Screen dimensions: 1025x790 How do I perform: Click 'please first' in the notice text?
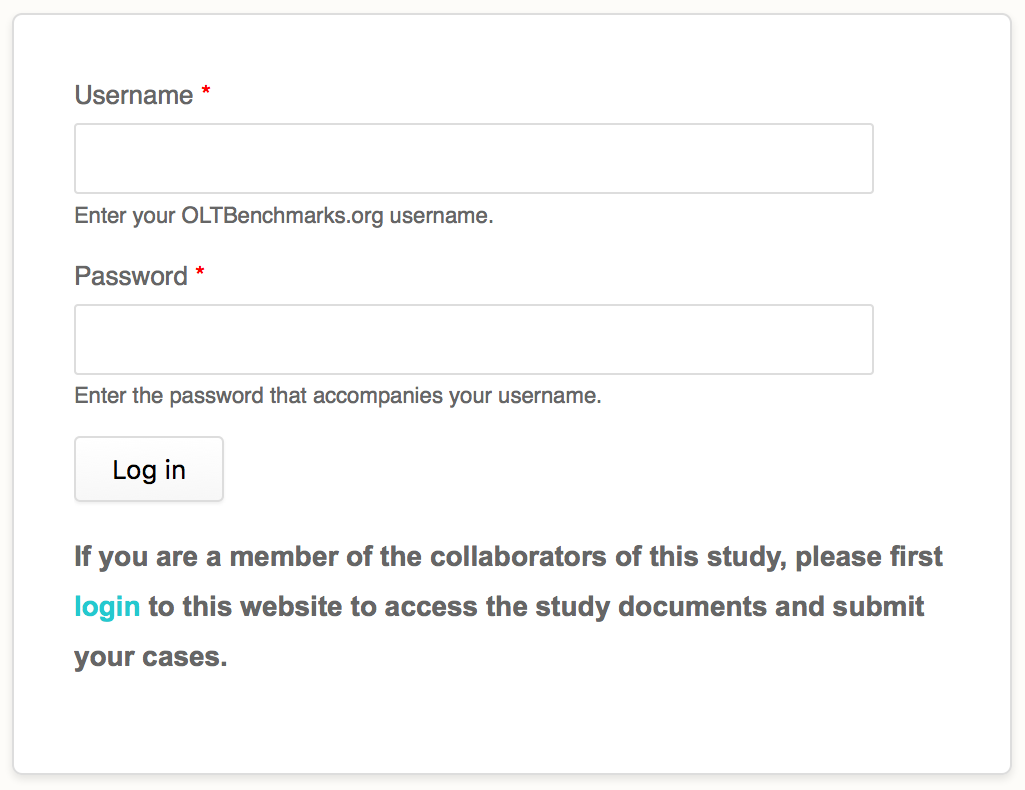pyautogui.click(x=869, y=556)
